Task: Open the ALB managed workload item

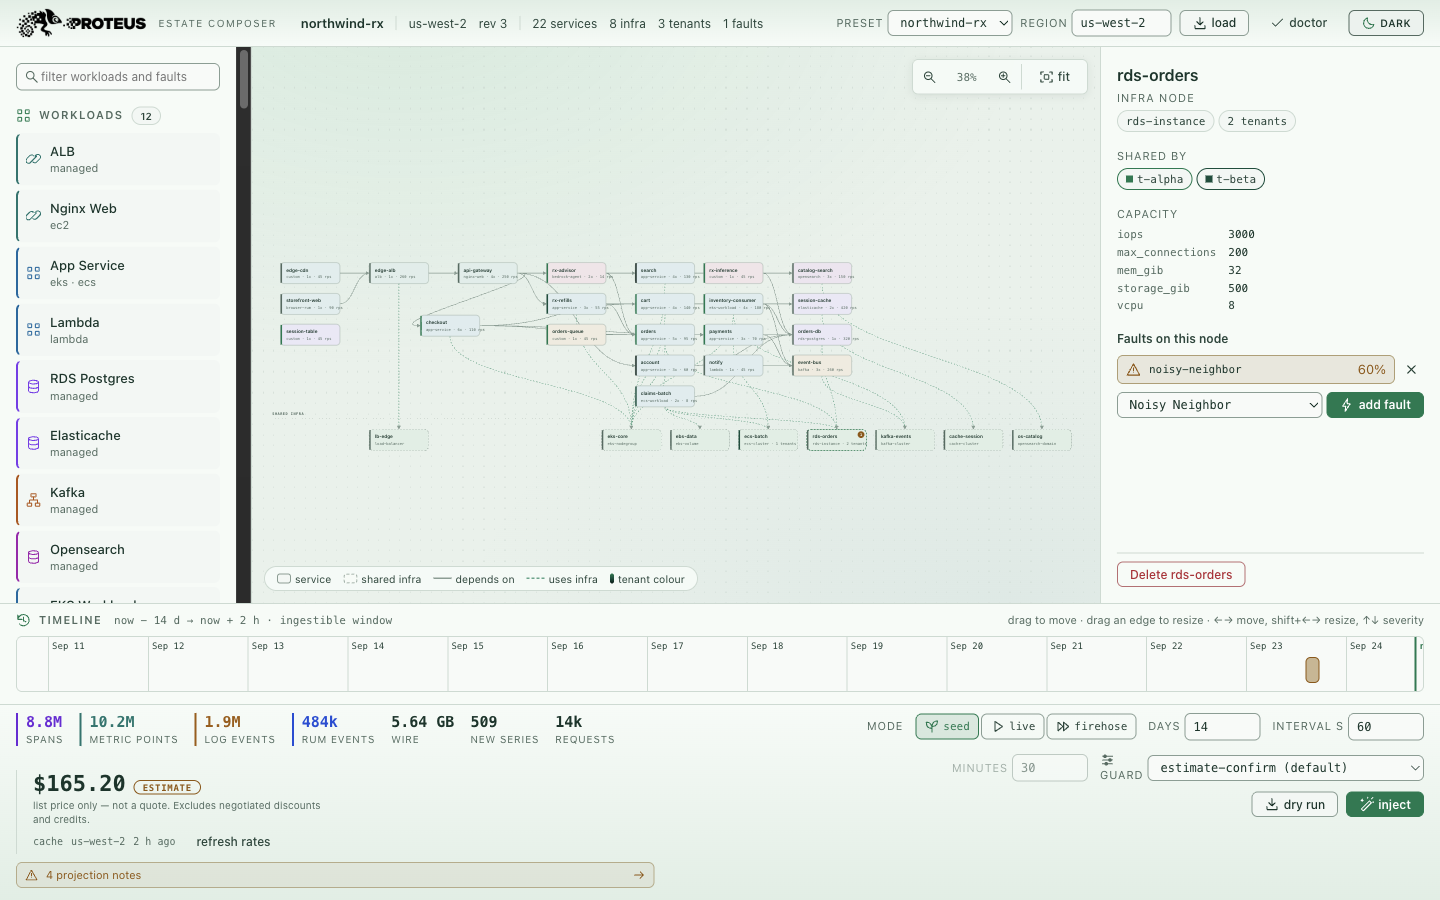Action: point(119,160)
